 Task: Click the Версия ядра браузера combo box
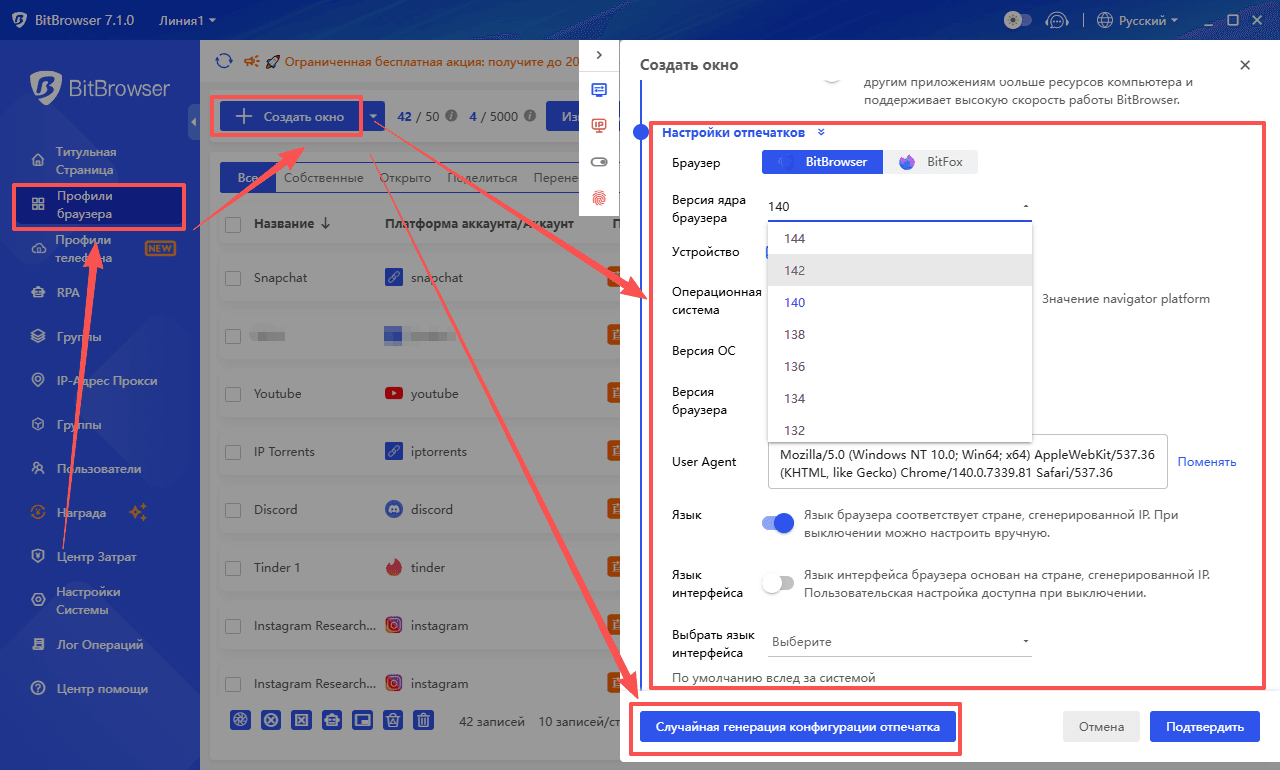tap(899, 206)
